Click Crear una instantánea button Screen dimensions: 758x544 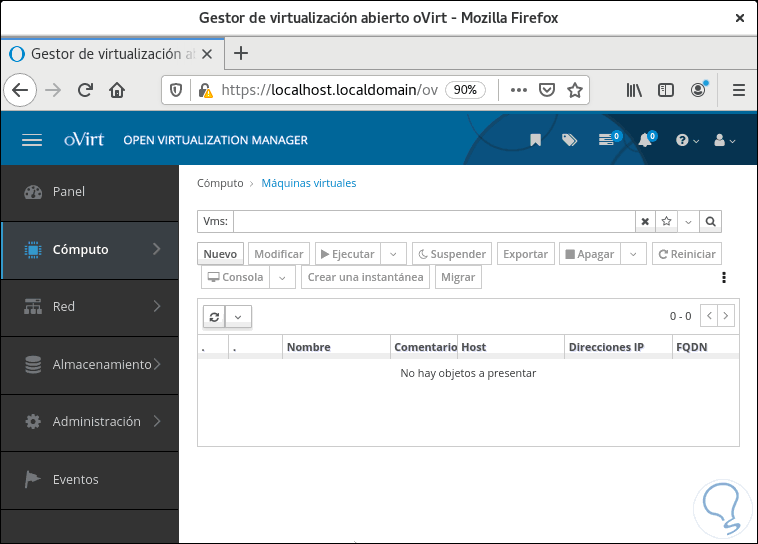click(365, 277)
